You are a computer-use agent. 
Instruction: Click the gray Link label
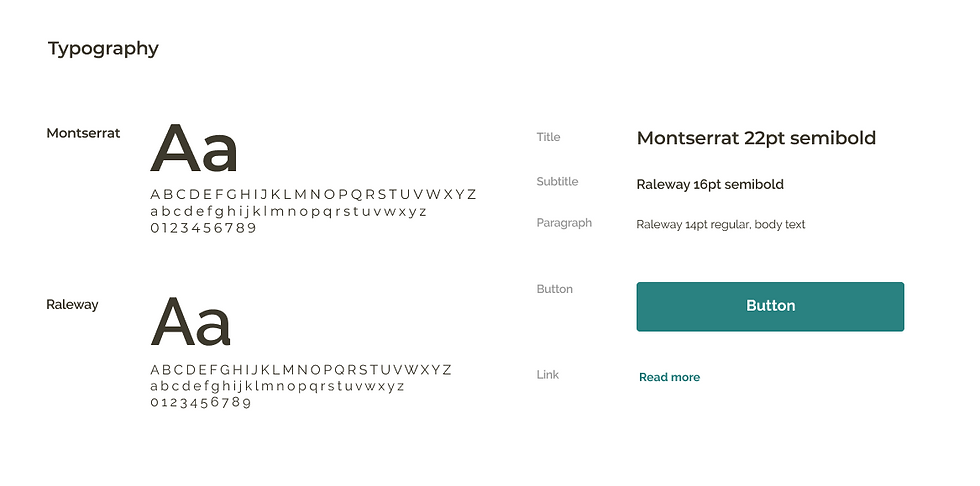pos(548,374)
